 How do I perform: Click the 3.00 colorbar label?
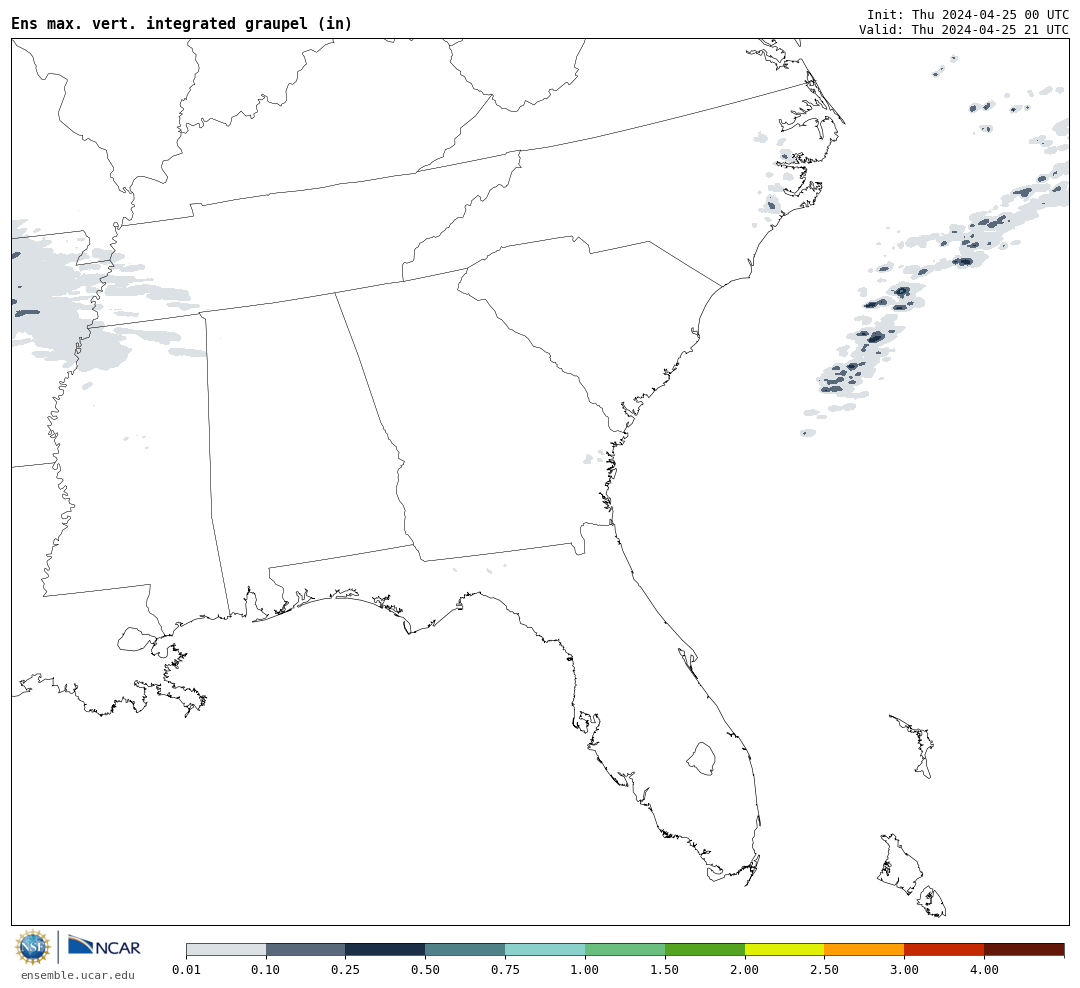pos(904,969)
